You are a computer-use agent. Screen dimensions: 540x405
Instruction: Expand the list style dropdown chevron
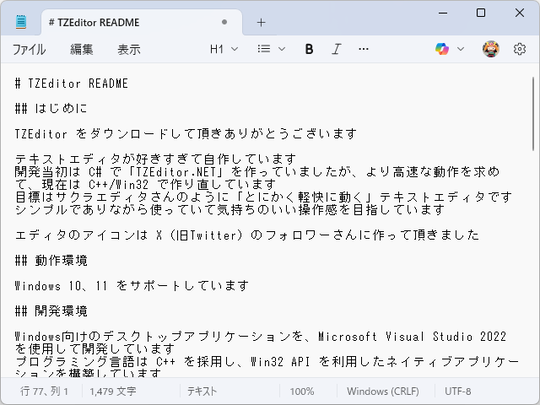282,49
